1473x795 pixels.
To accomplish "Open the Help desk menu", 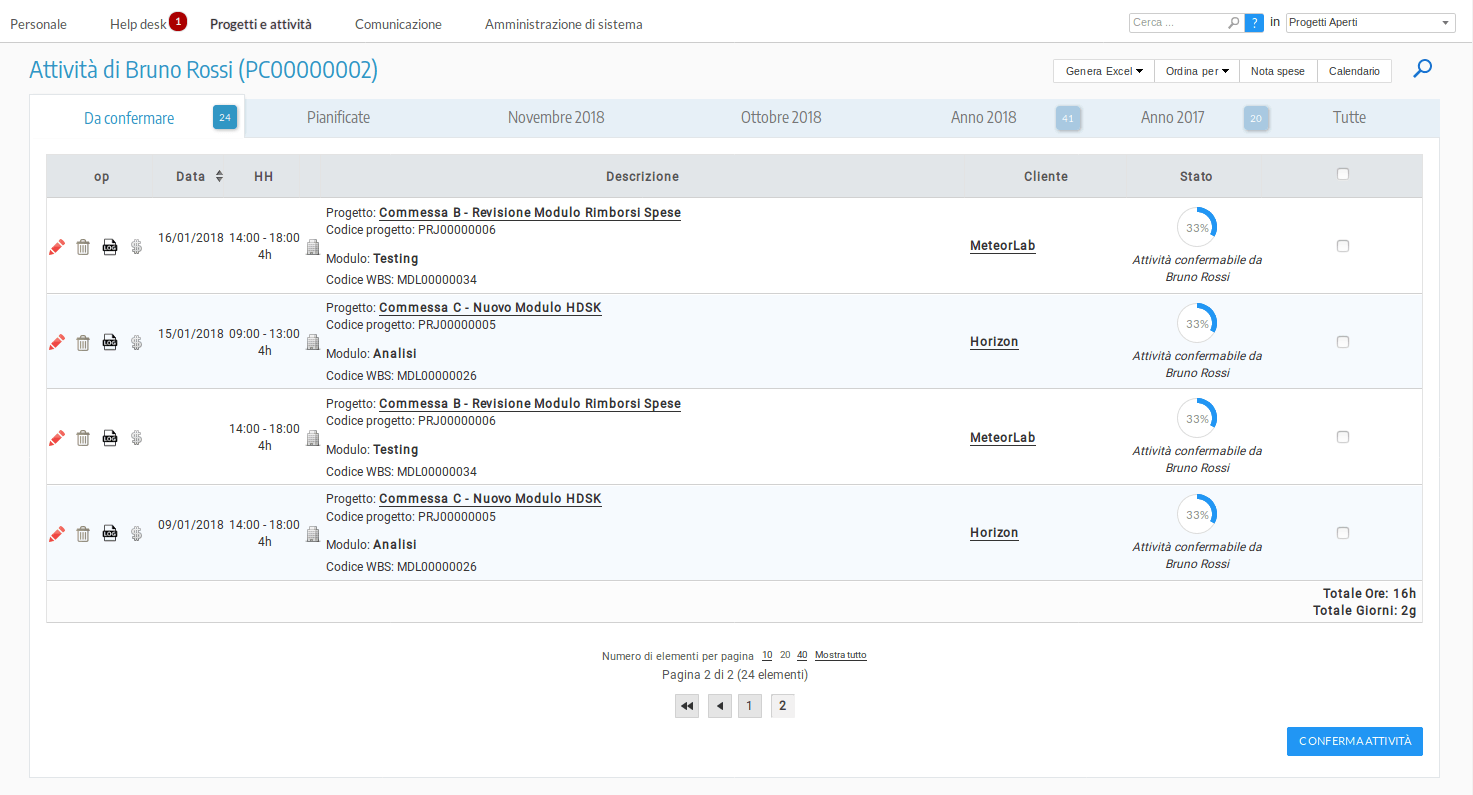I will [138, 24].
